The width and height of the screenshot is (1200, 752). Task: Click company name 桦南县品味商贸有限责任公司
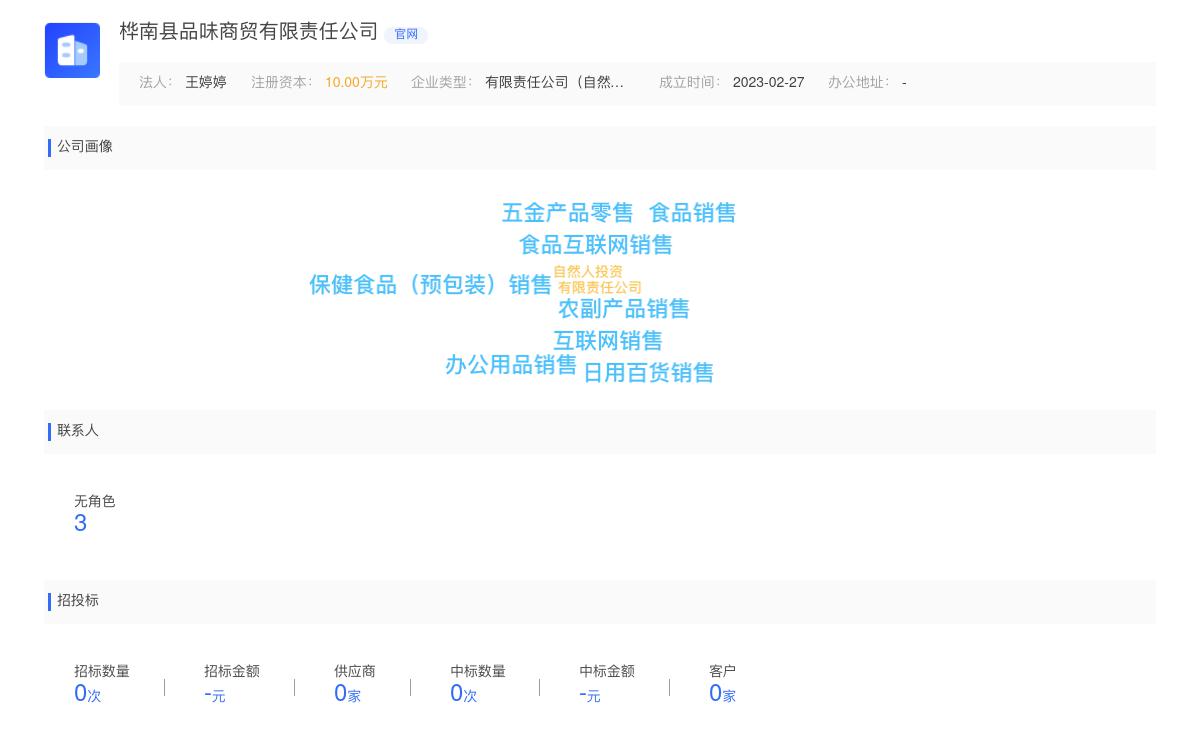point(249,32)
